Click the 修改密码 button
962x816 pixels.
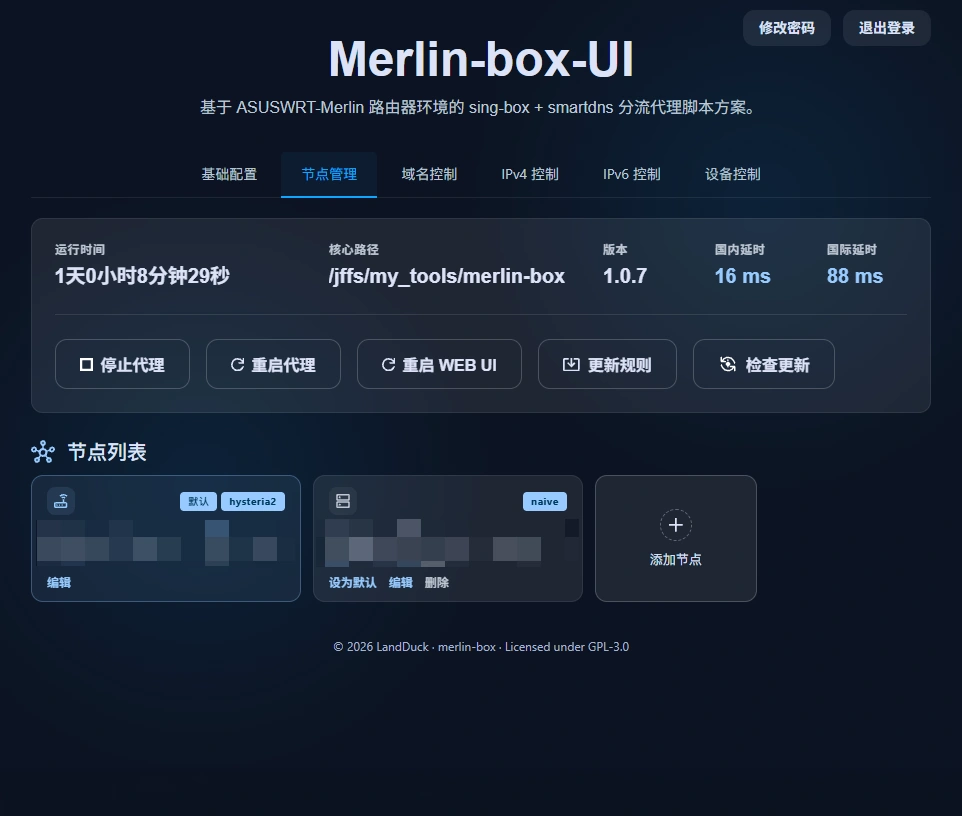pos(787,28)
